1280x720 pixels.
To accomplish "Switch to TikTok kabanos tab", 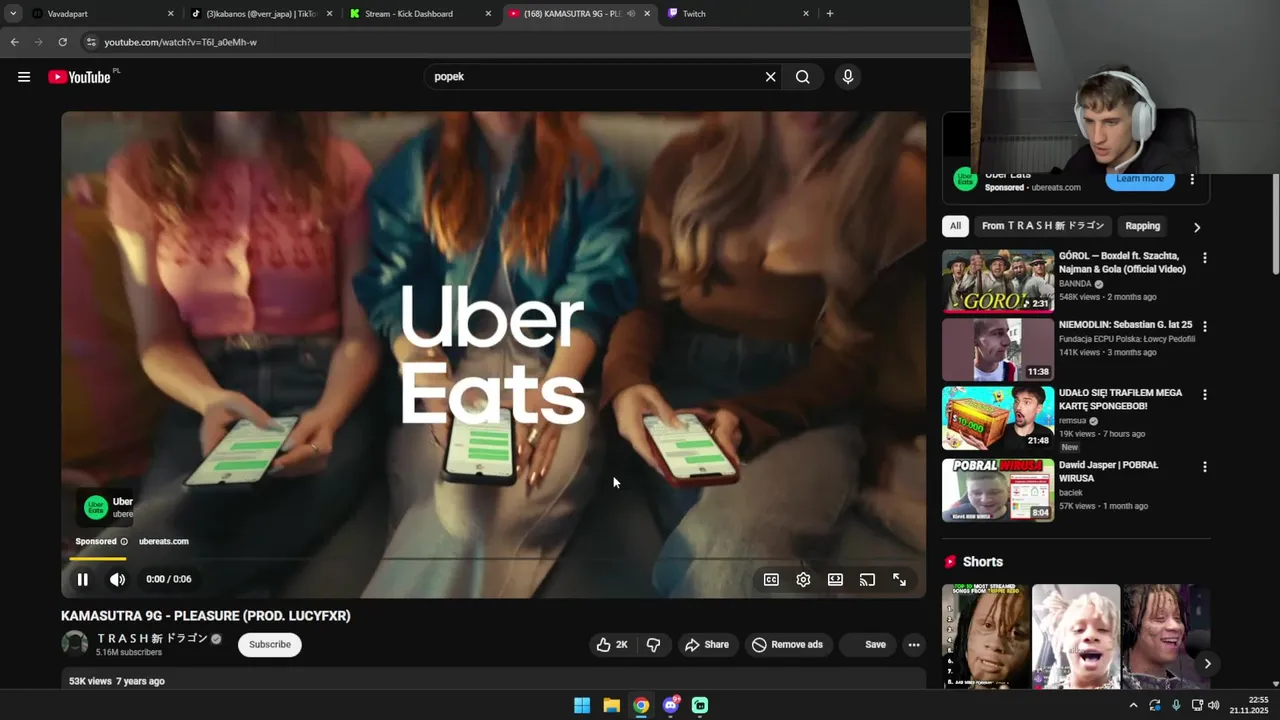I will tap(260, 14).
